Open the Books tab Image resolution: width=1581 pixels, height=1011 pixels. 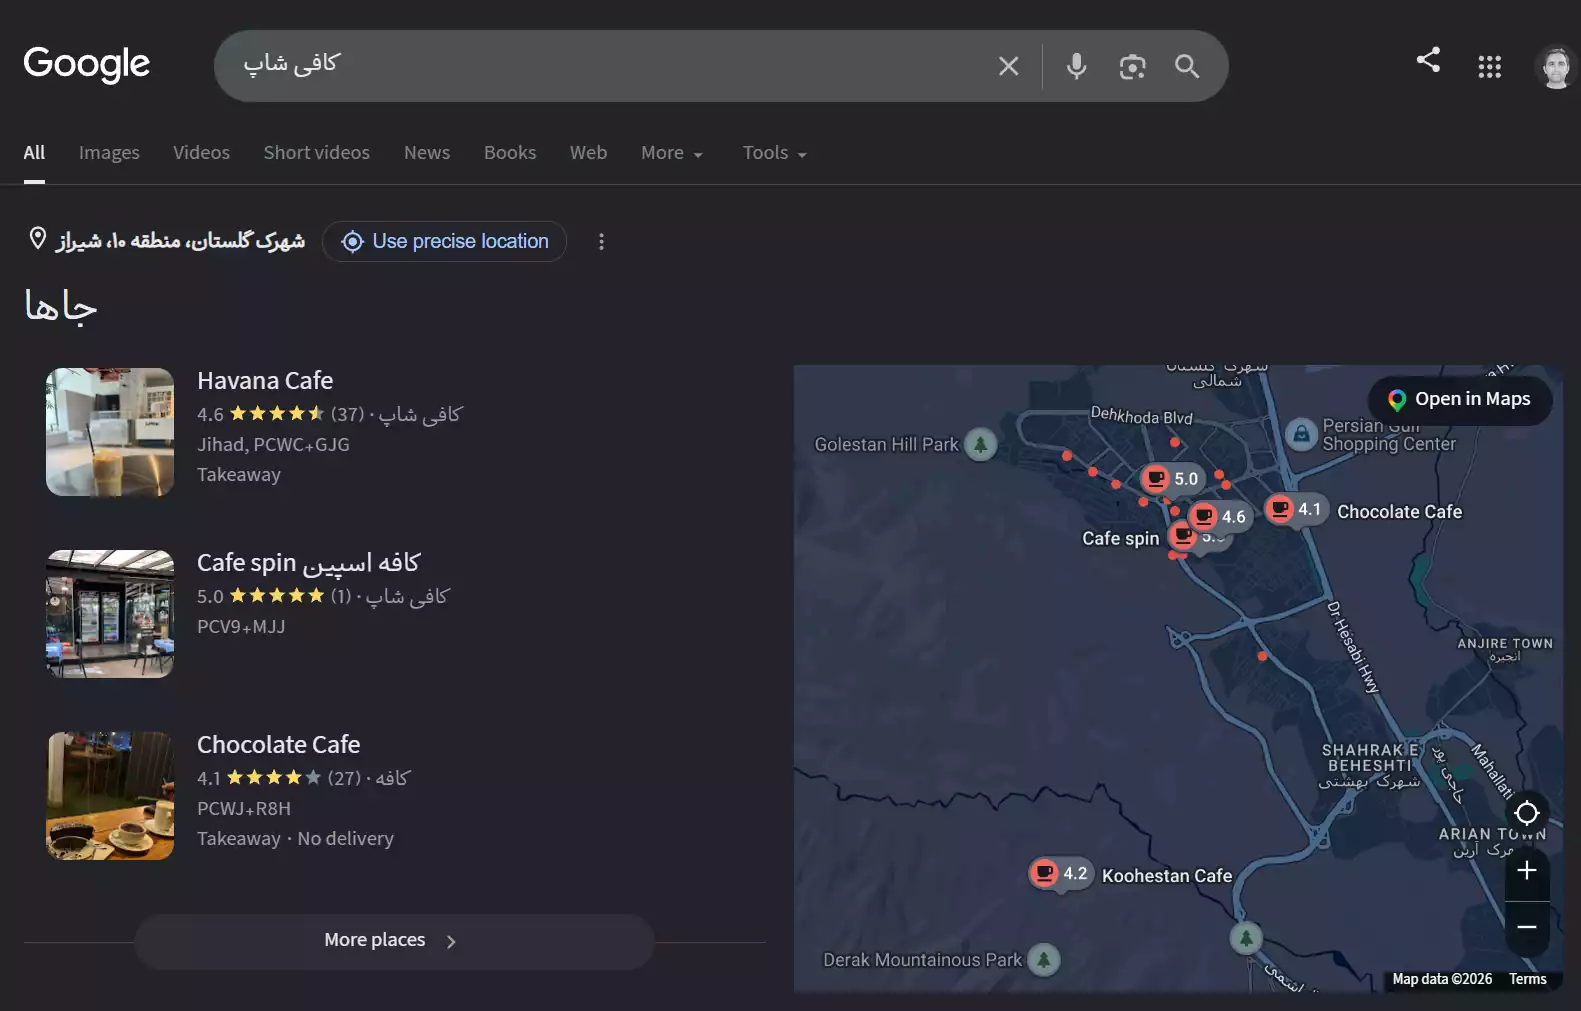[x=510, y=153]
